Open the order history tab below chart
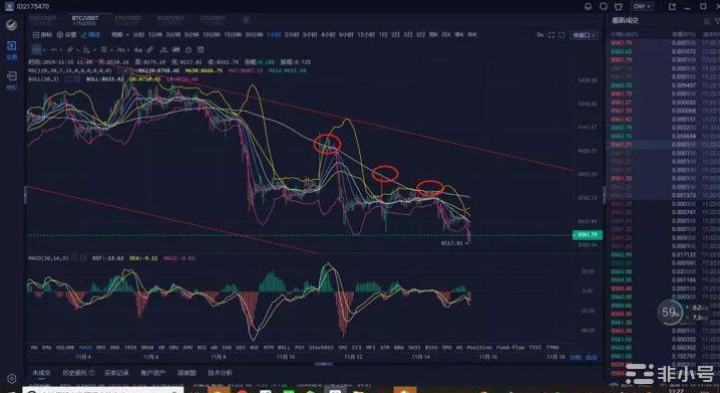 pyautogui.click(x=78, y=373)
